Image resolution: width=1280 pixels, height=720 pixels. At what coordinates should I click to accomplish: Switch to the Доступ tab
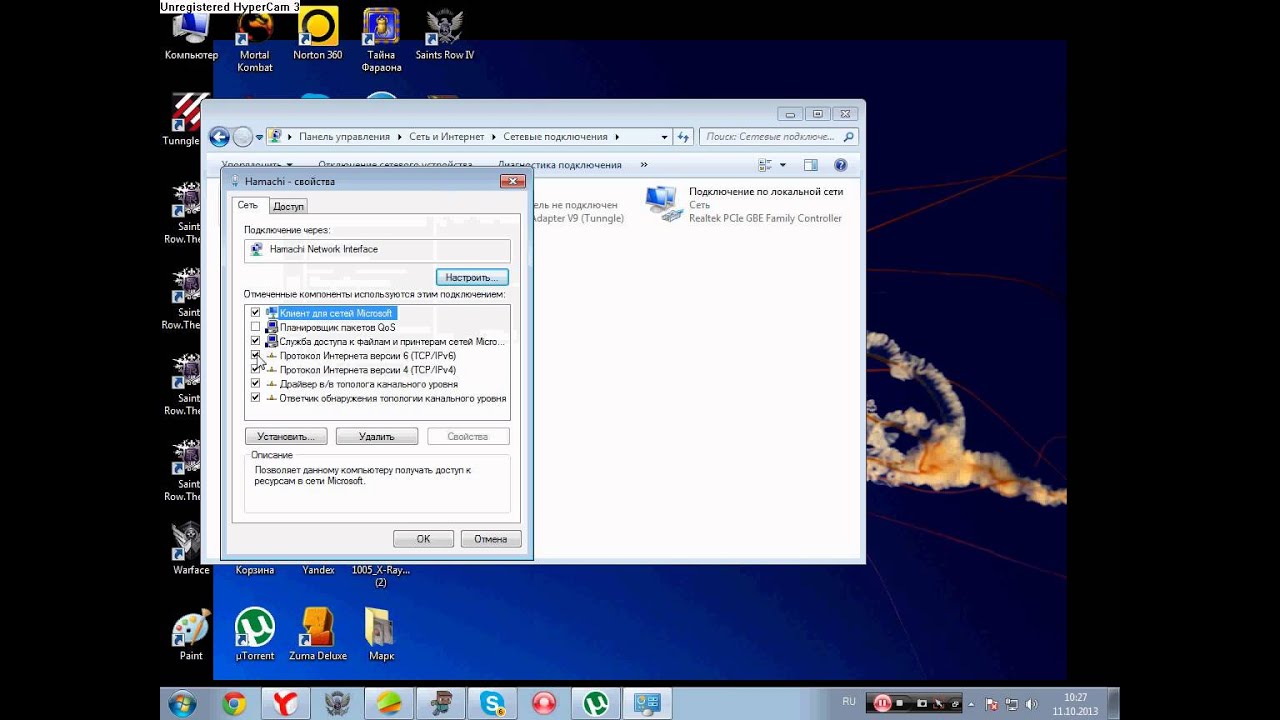pos(288,206)
